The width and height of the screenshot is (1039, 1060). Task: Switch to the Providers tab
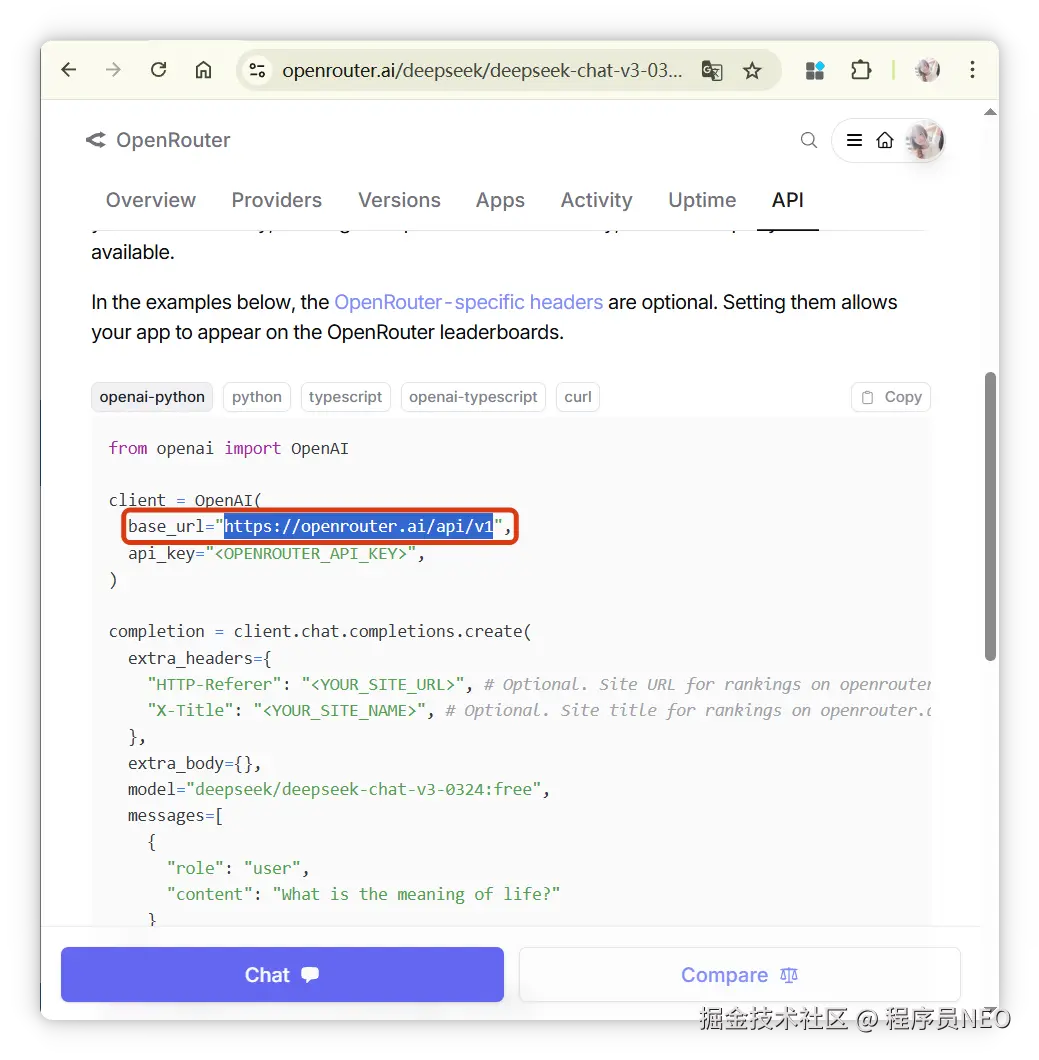[276, 200]
